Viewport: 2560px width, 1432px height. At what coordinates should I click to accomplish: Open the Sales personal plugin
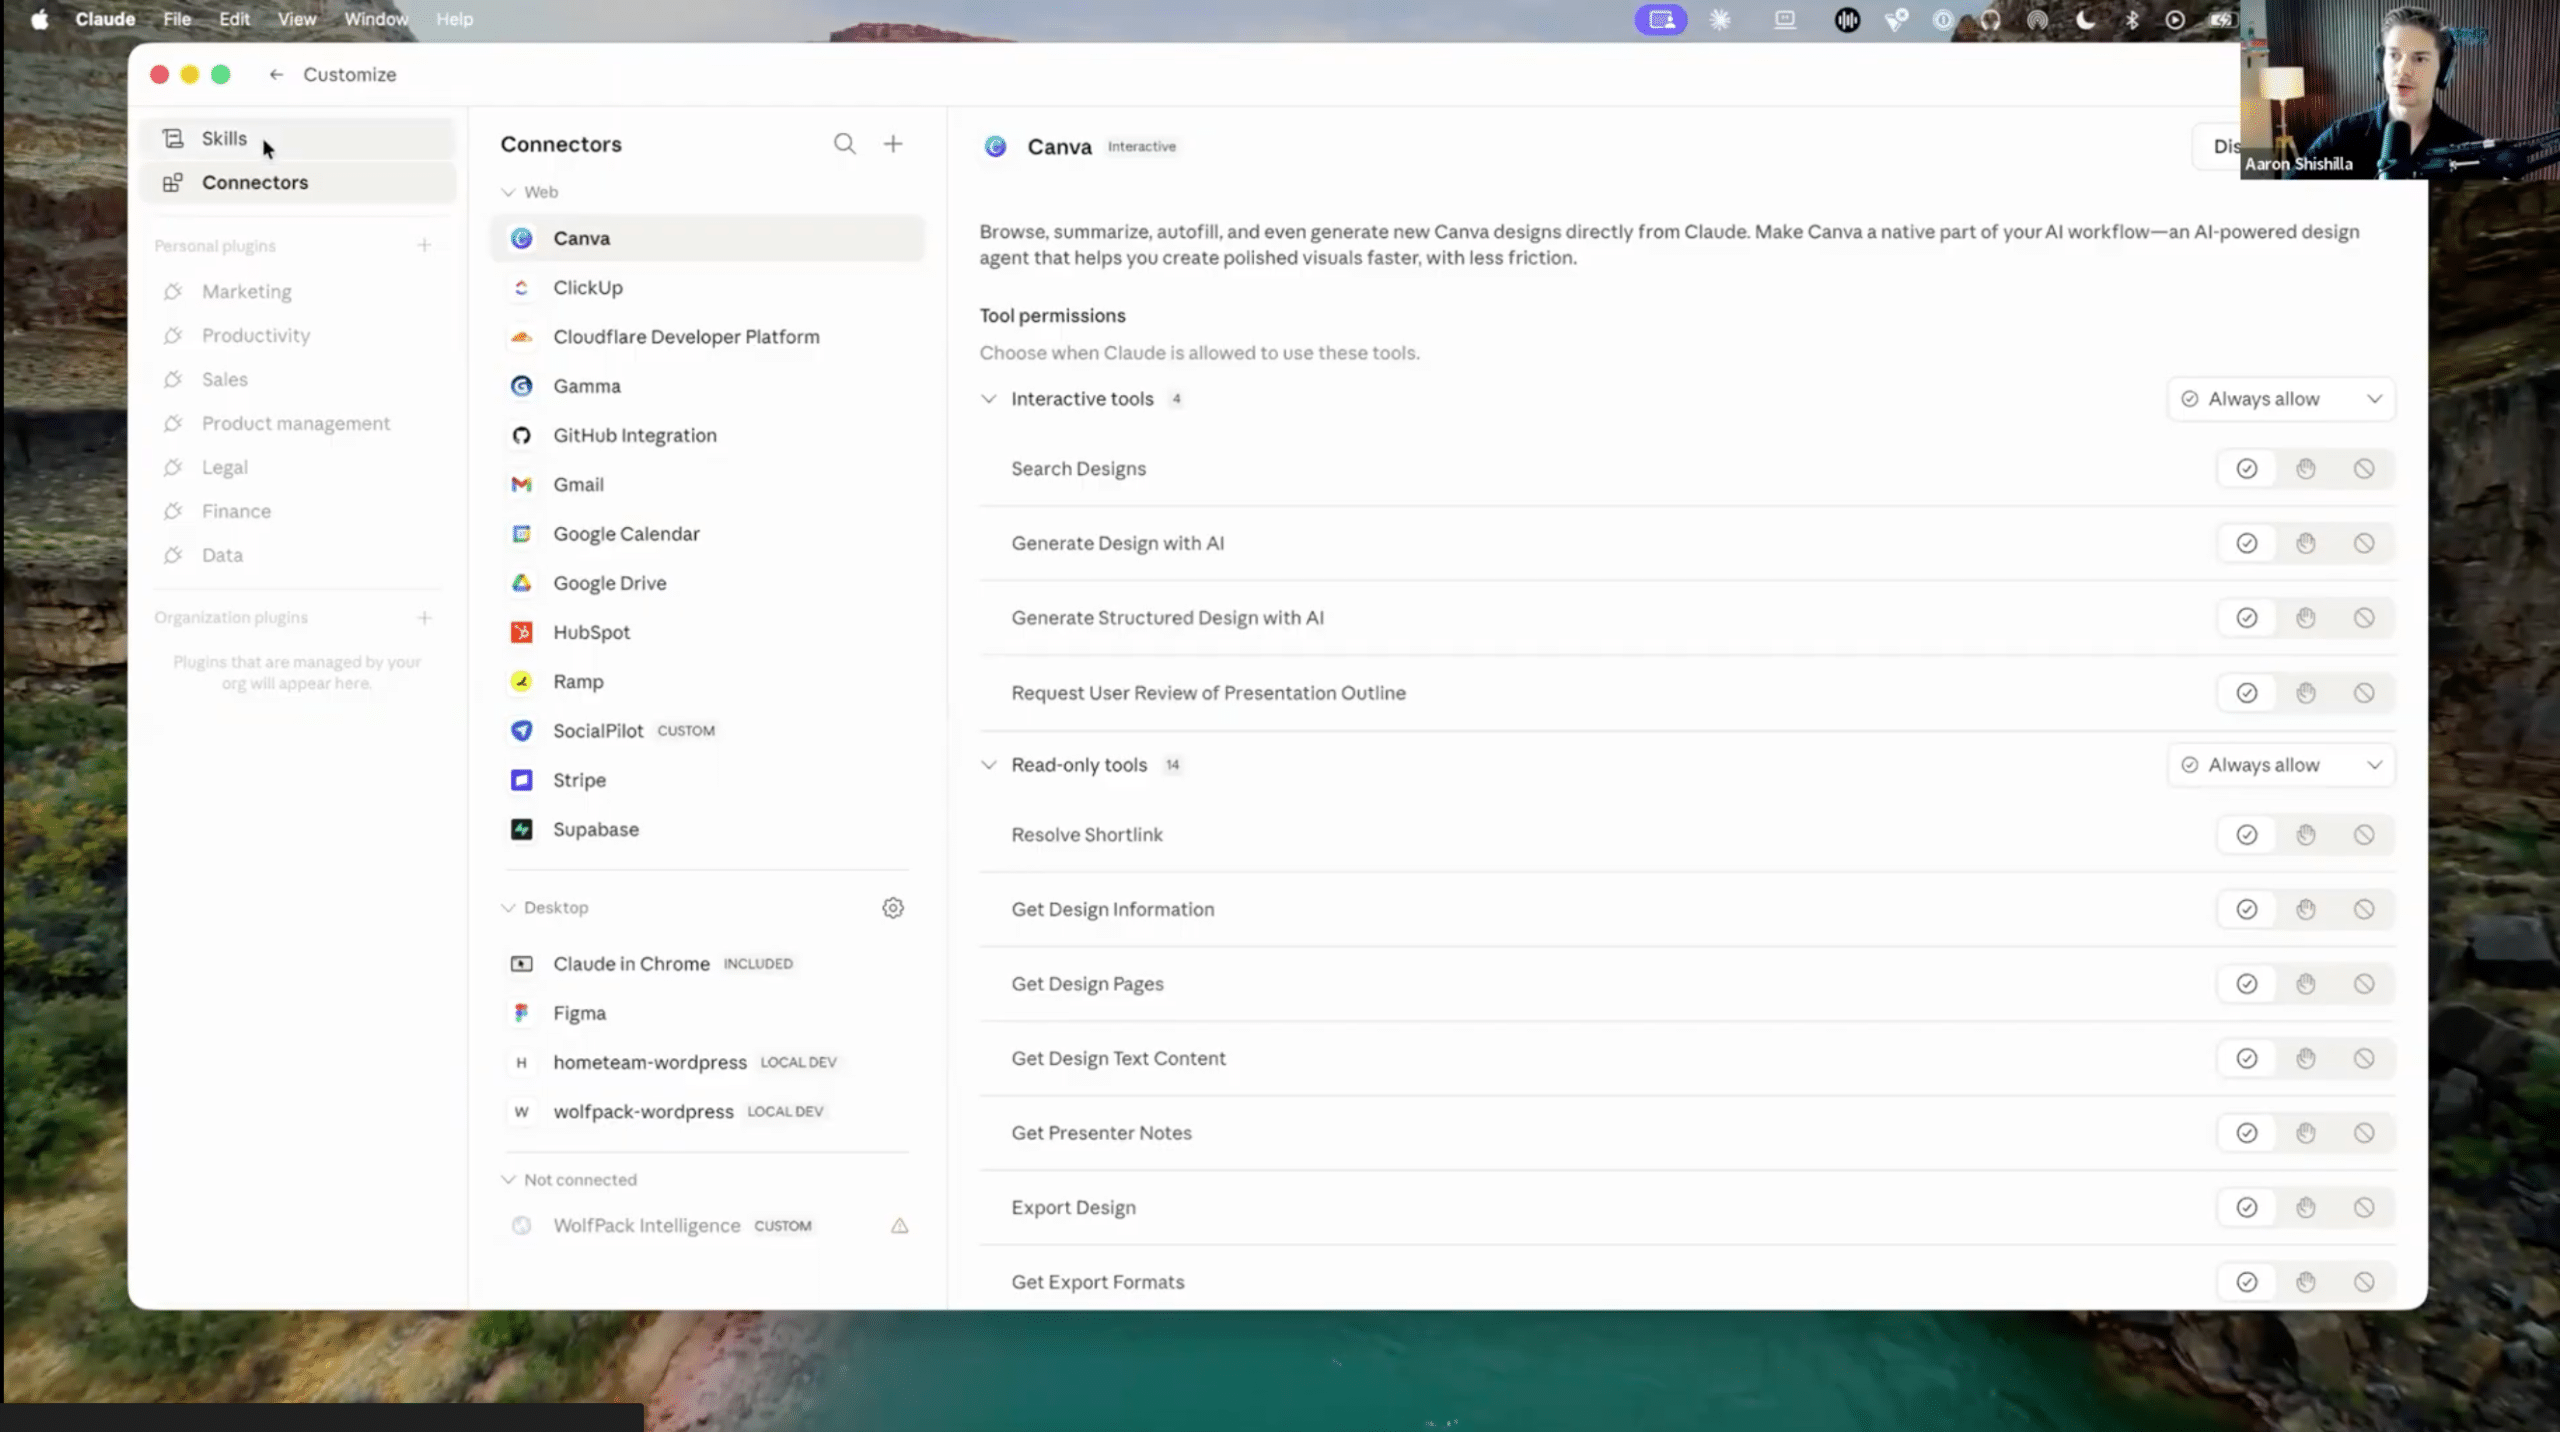(x=298, y=380)
